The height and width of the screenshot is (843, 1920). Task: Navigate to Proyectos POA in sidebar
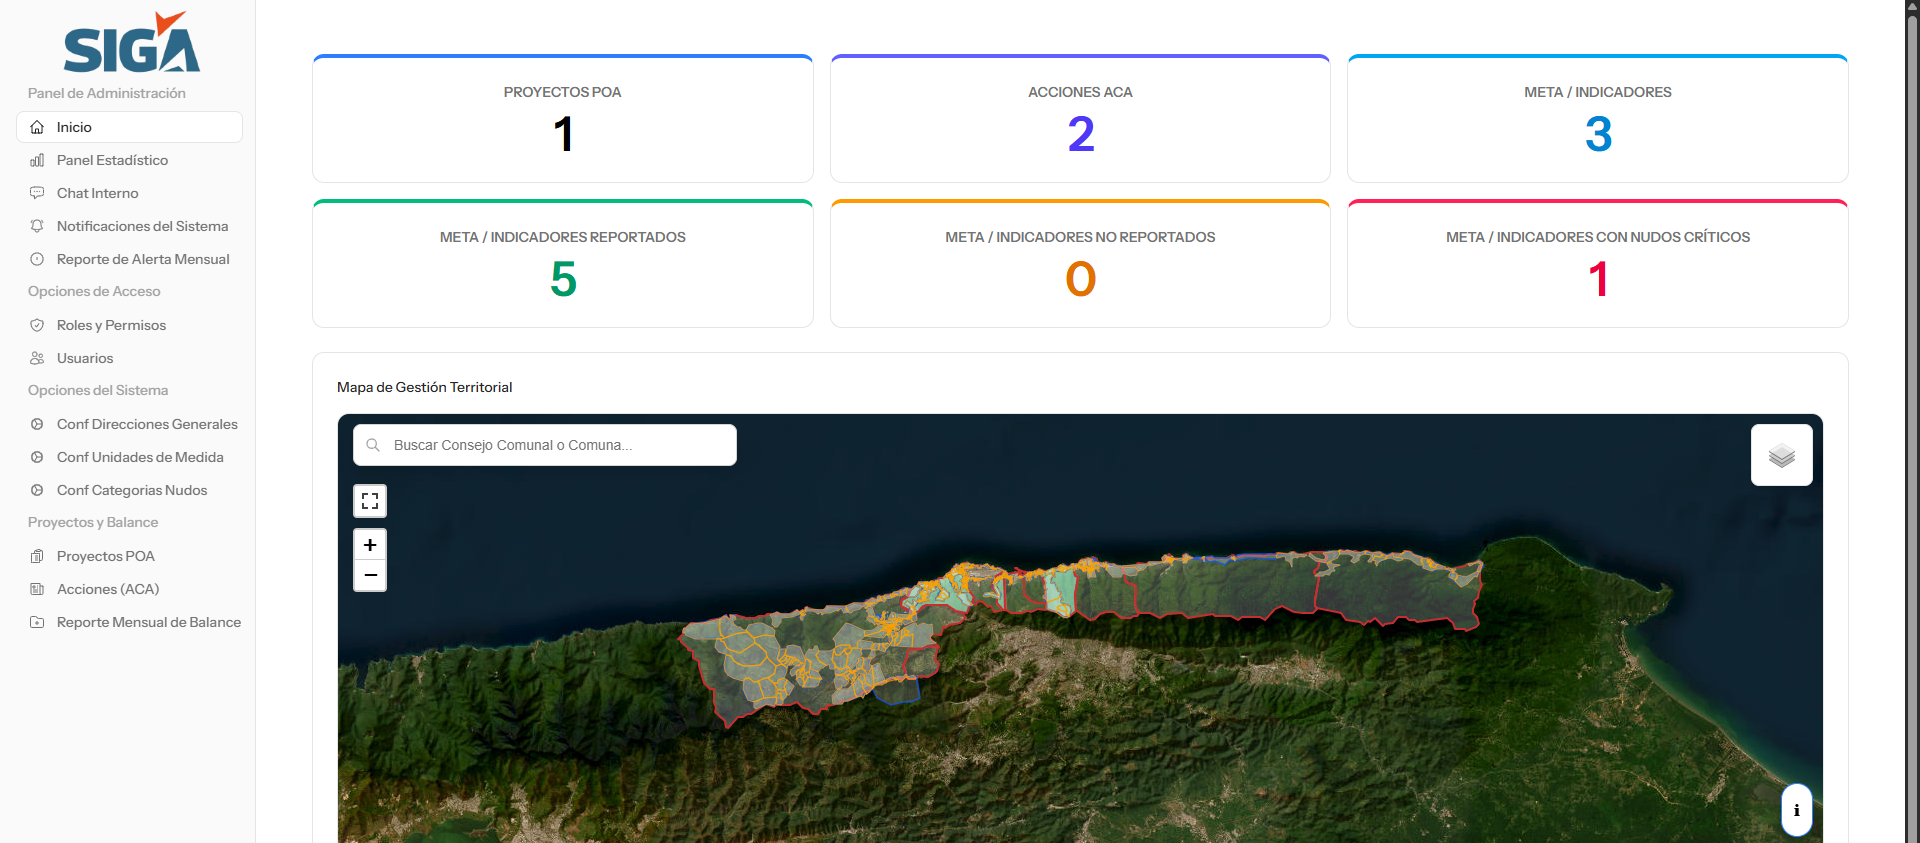(x=106, y=556)
